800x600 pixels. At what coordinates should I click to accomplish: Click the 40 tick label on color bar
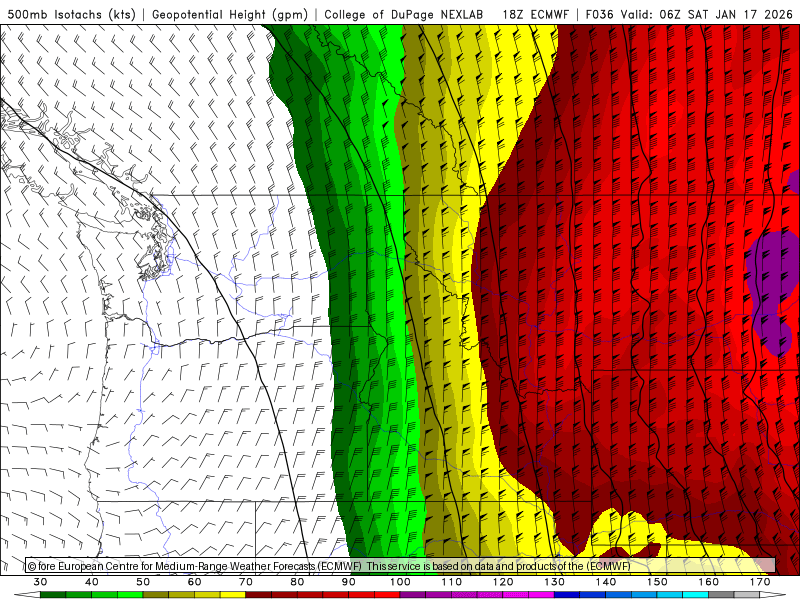92,582
